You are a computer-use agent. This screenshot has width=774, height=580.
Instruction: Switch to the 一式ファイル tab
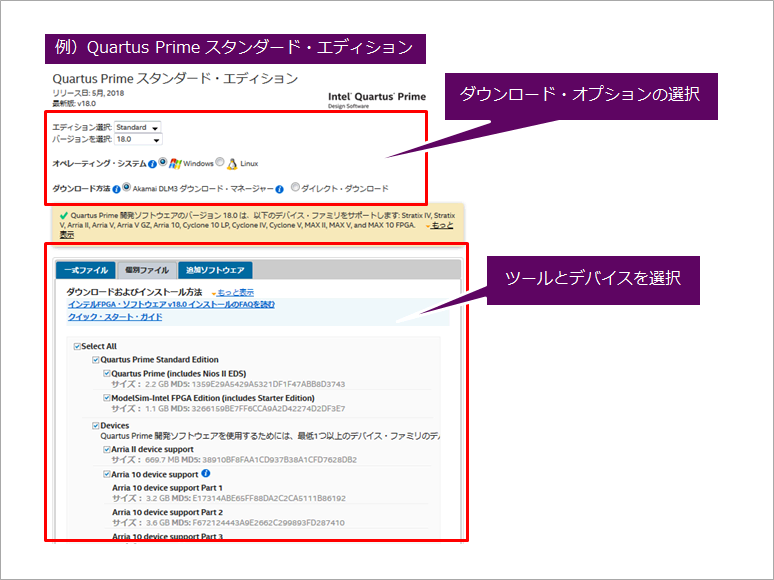tap(86, 270)
